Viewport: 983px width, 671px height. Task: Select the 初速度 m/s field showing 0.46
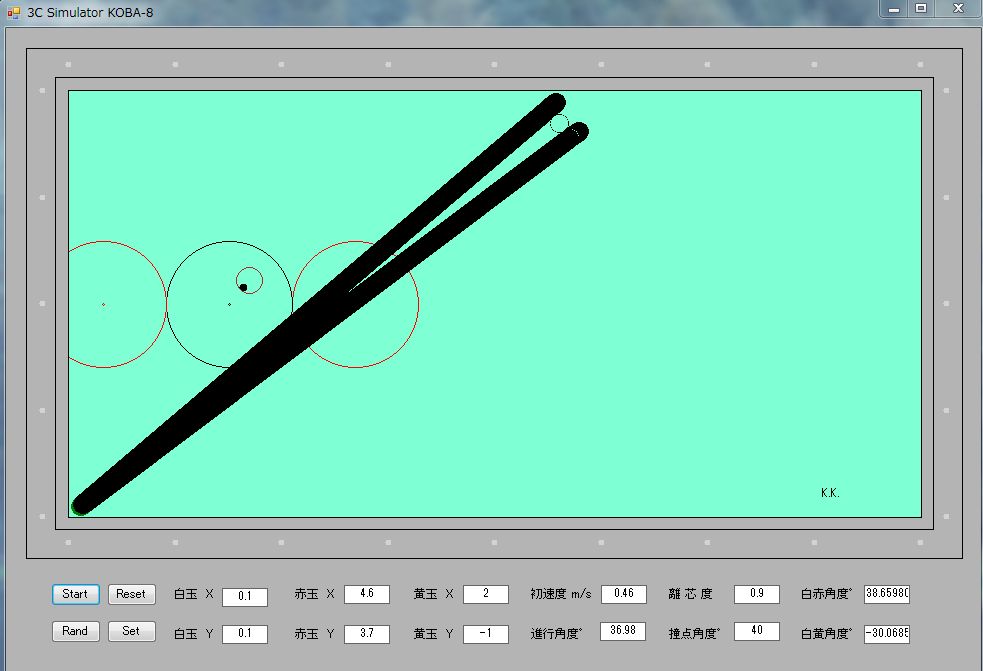pyautogui.click(x=624, y=594)
